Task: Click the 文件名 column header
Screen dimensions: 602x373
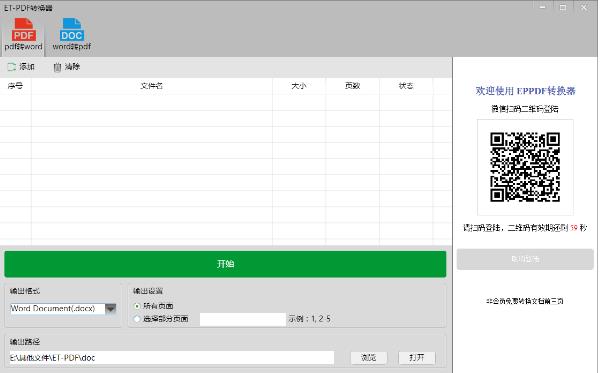Action: (152, 86)
